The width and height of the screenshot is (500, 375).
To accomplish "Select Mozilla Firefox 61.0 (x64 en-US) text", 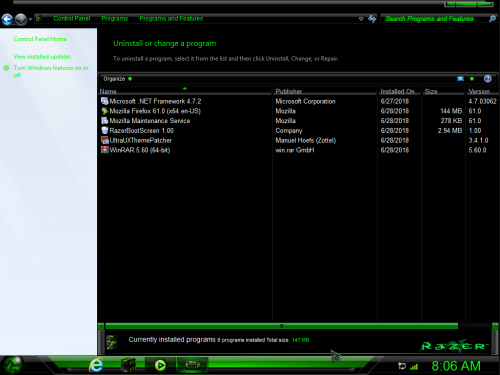I will pyautogui.click(x=155, y=111).
